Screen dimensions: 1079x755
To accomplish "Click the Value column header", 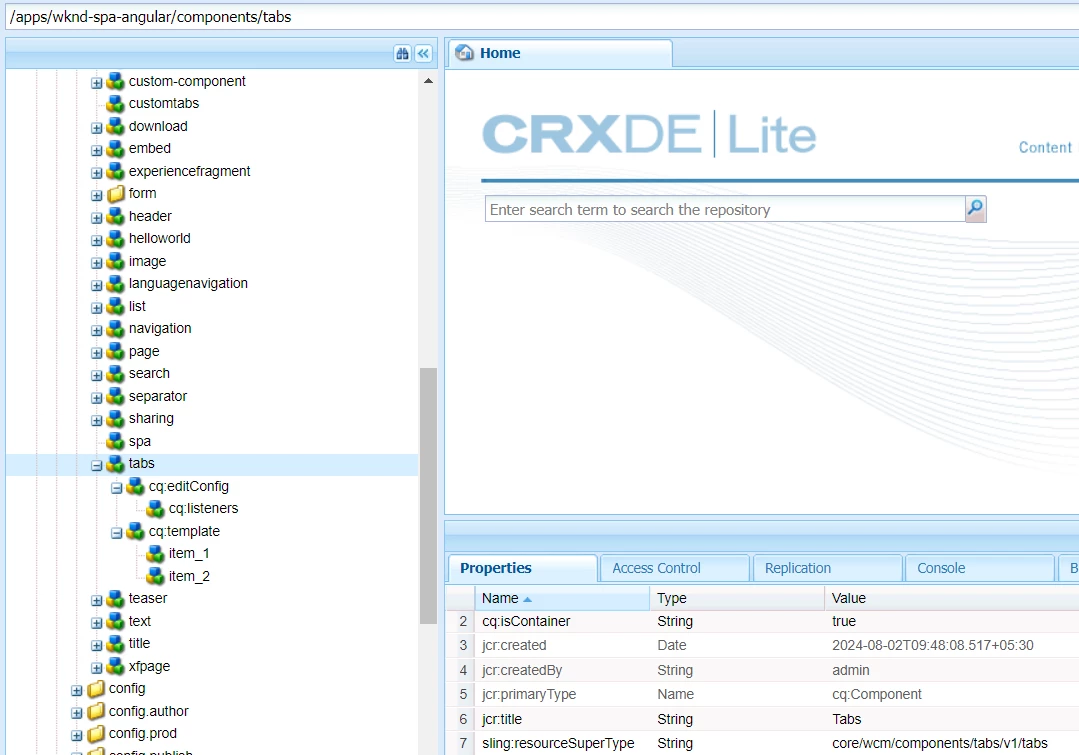I will tap(952, 598).
